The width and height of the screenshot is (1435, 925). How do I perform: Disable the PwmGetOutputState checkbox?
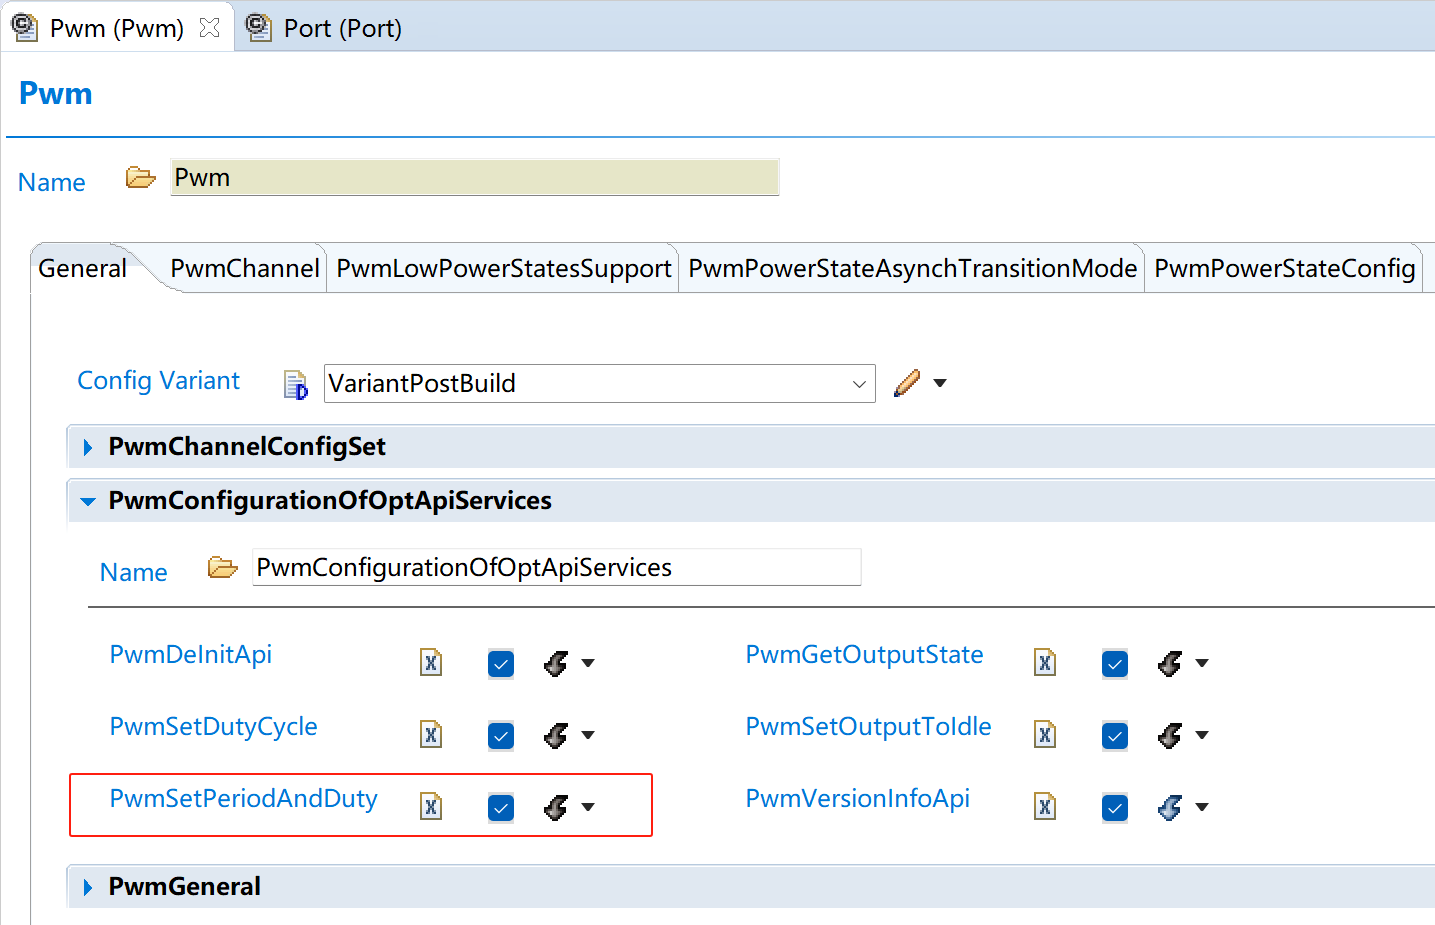coord(1115,664)
